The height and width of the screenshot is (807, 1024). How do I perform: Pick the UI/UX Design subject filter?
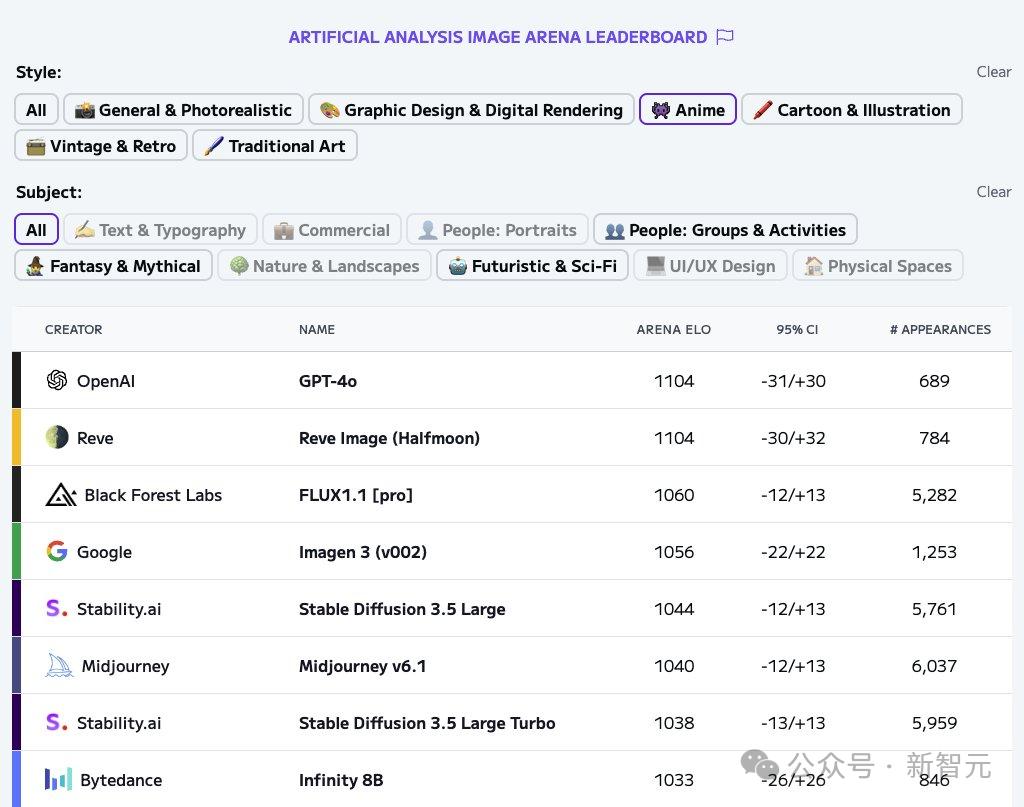coord(711,266)
